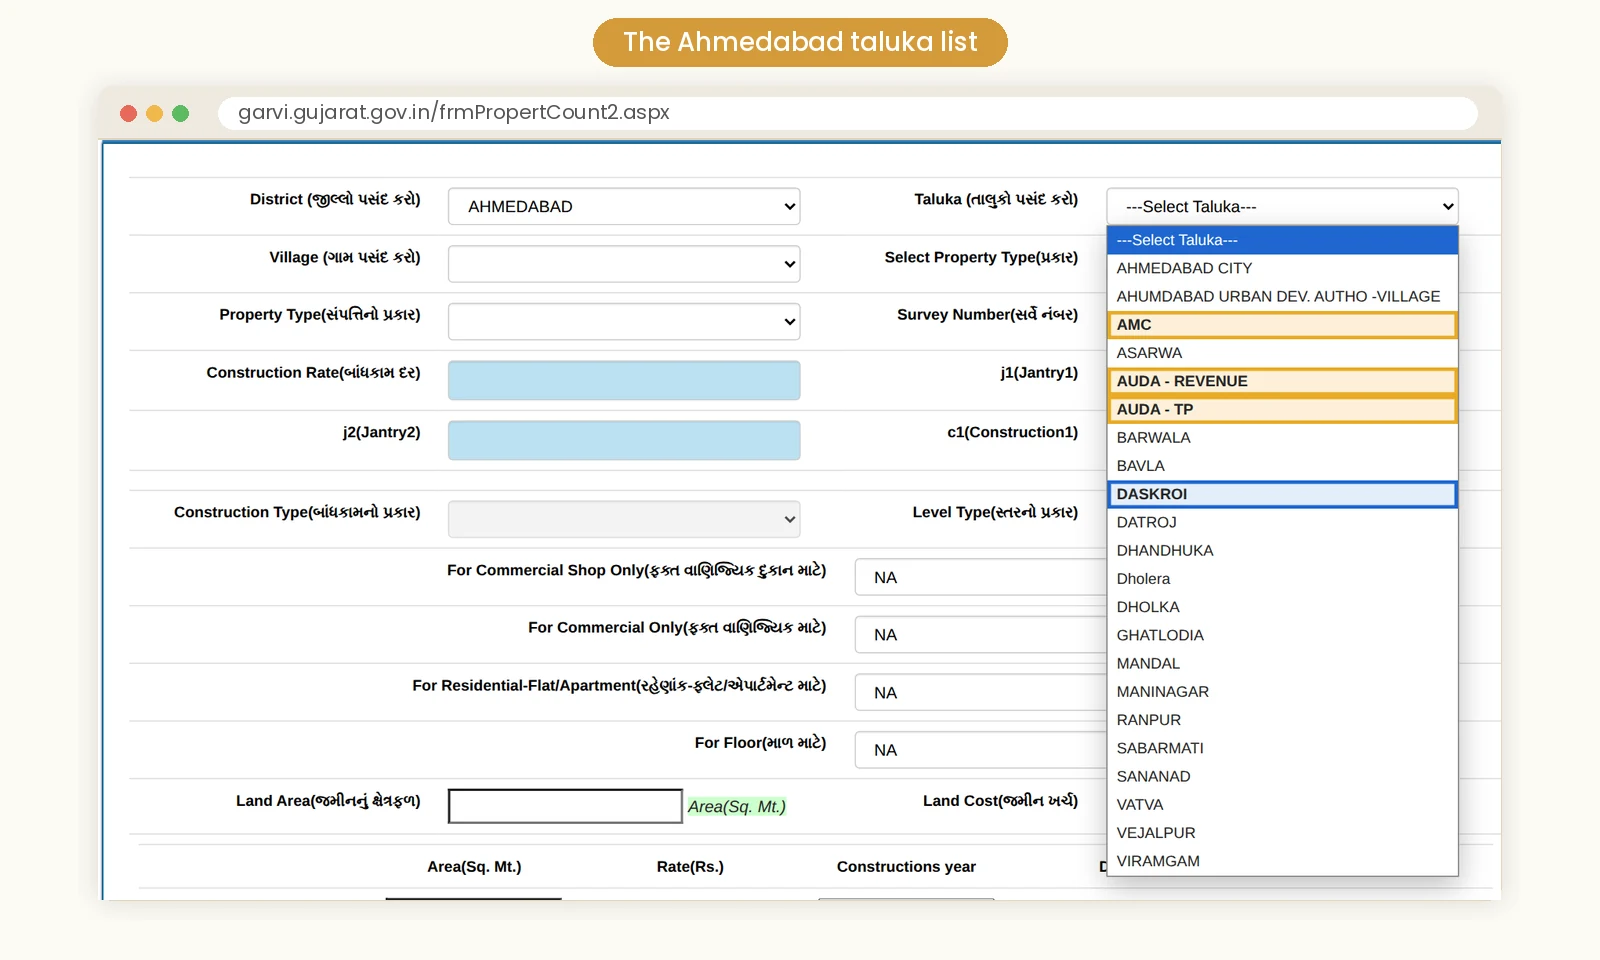This screenshot has height=960, width=1600.
Task: Click the green window dot
Action: pyautogui.click(x=180, y=113)
